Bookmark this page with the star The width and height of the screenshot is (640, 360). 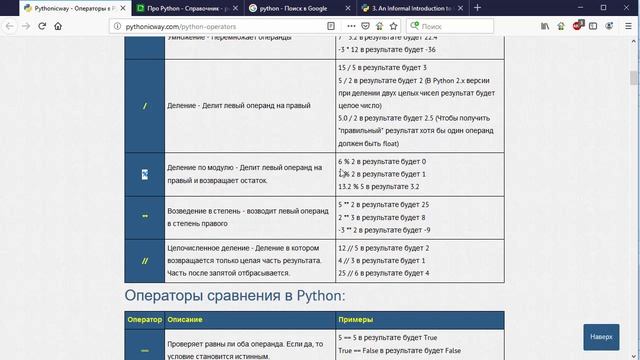pyautogui.click(x=393, y=26)
